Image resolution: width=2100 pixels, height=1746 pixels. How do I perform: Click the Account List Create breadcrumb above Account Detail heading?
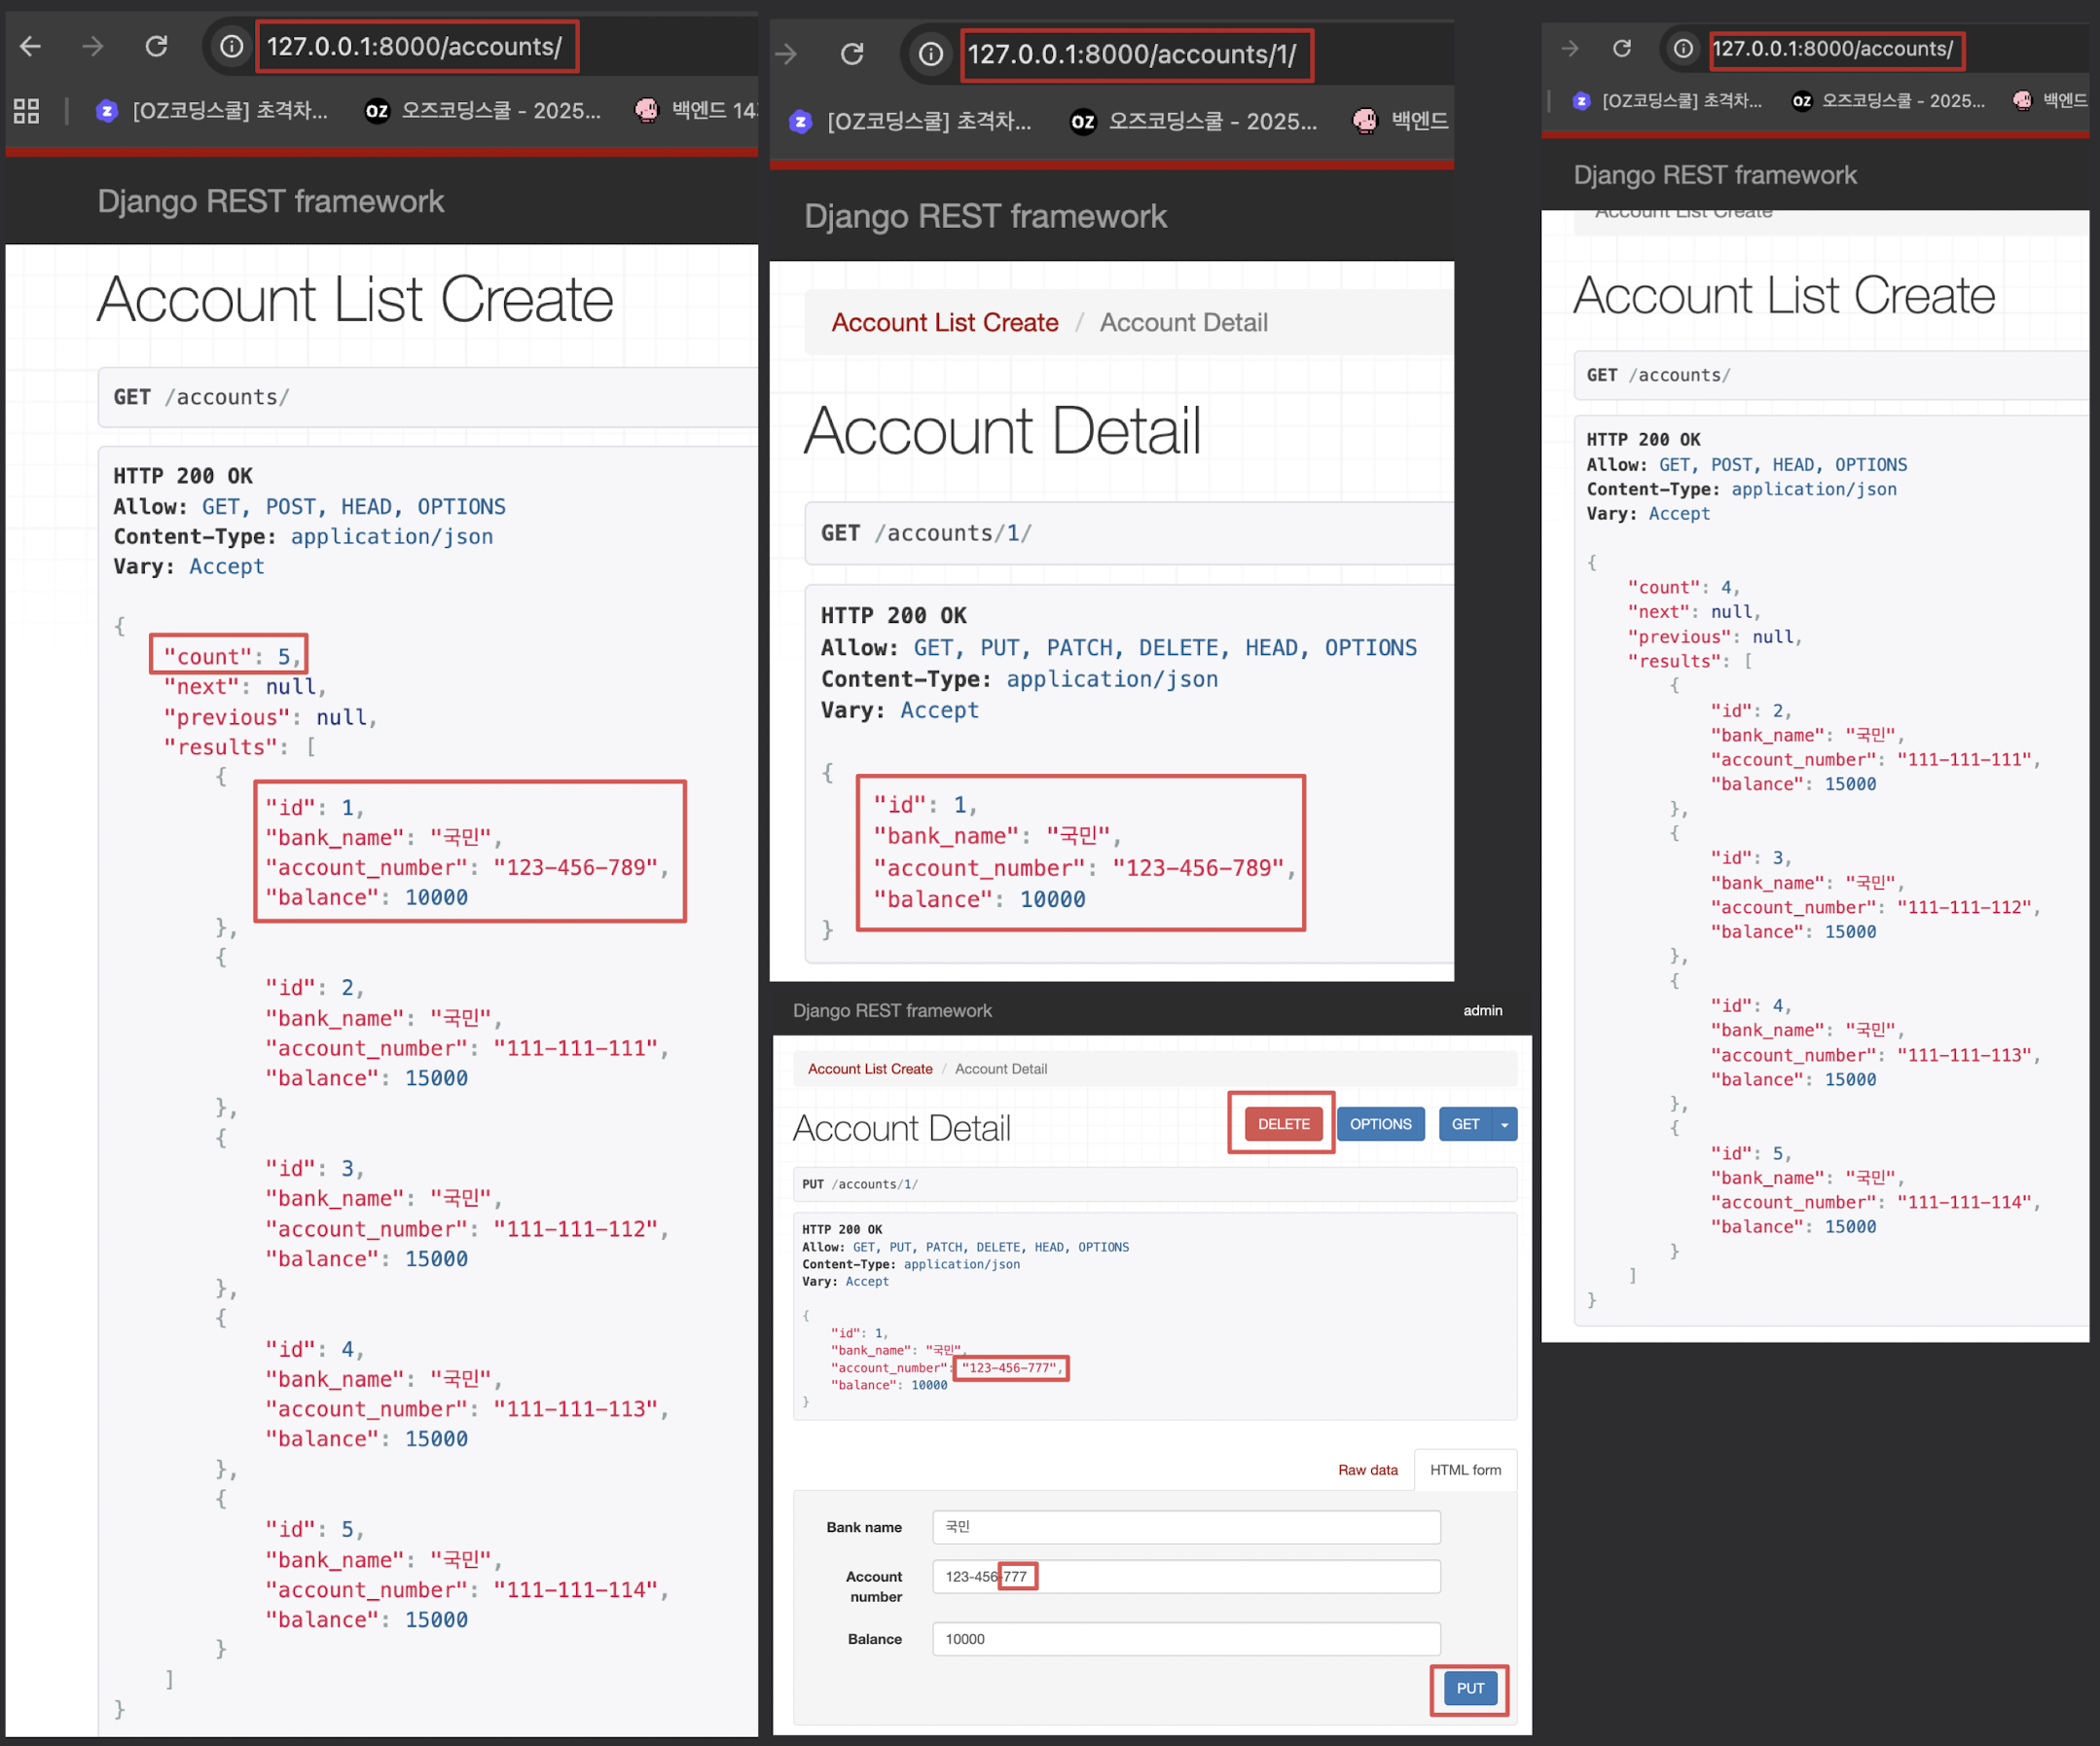point(944,323)
